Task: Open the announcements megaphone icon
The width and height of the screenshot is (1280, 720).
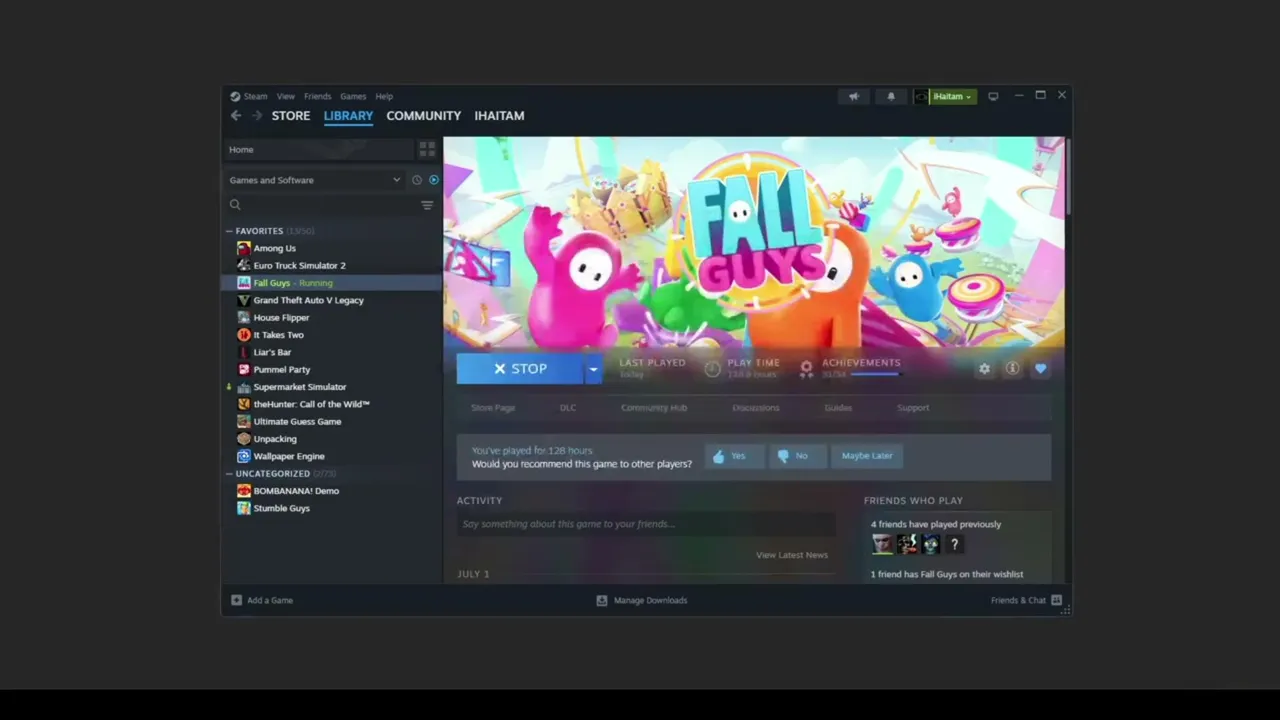Action: [854, 96]
